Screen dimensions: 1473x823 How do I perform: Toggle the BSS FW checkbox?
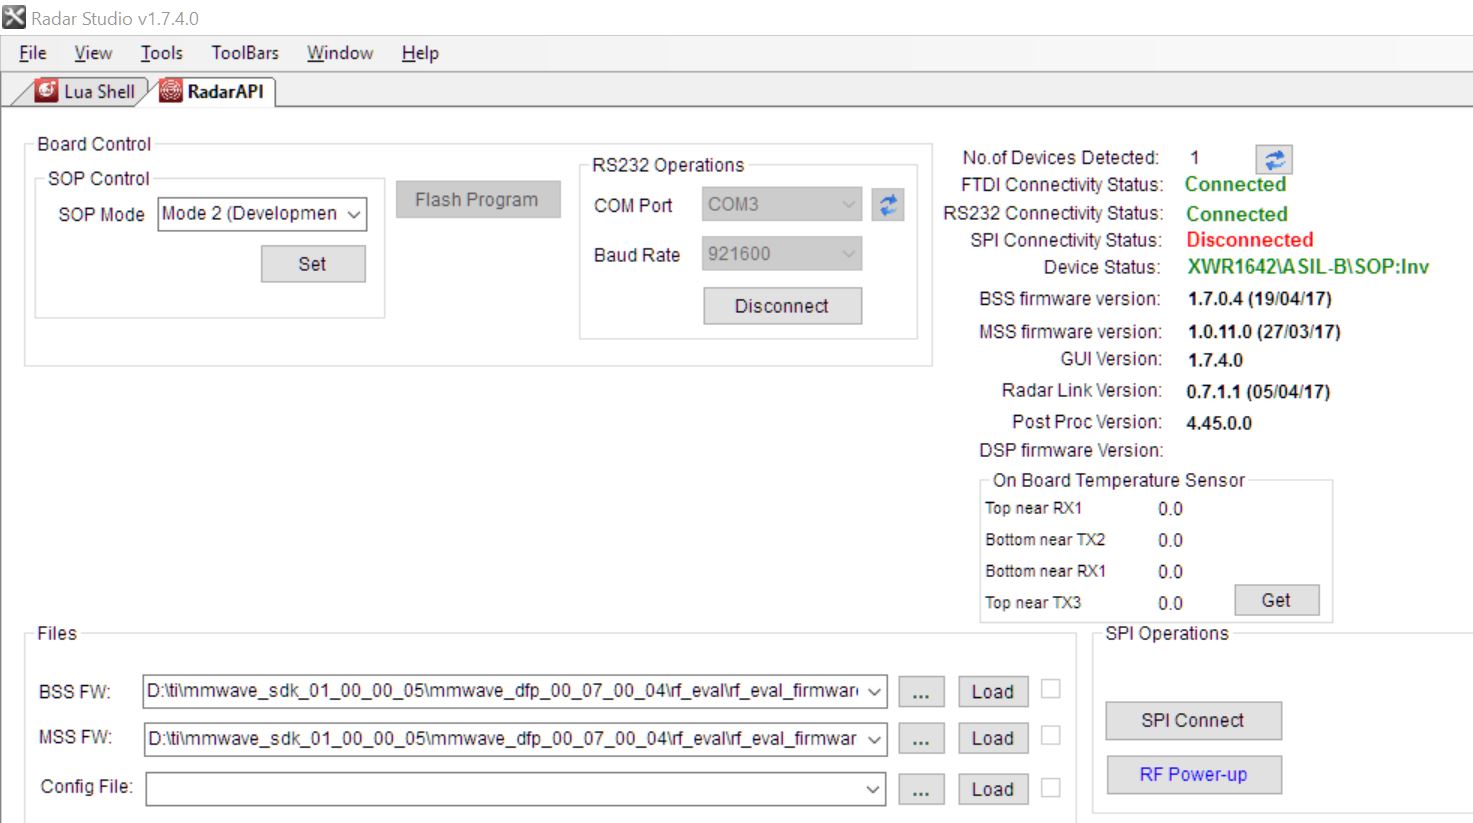coord(1051,689)
